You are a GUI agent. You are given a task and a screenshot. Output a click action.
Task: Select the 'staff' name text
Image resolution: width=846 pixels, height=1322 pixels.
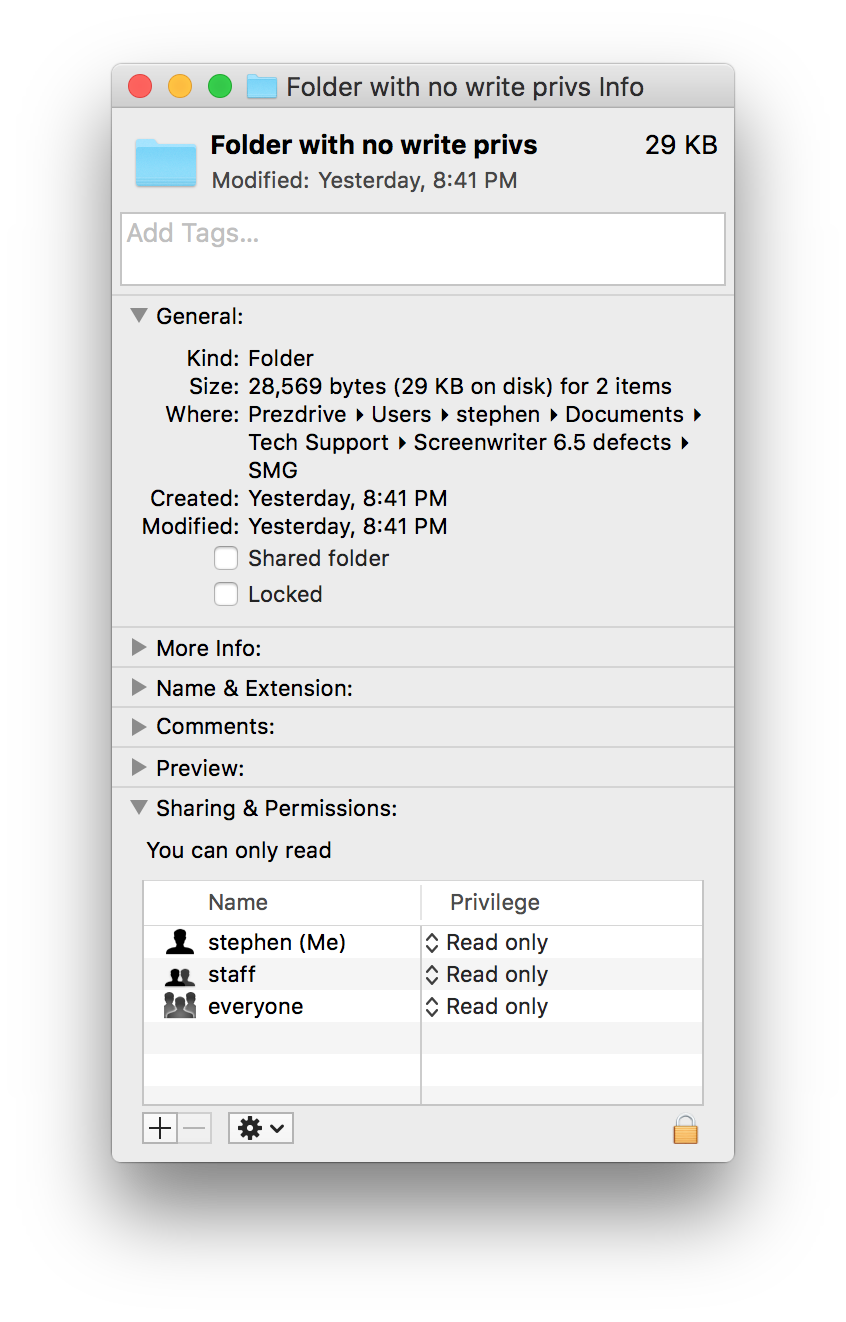[232, 974]
